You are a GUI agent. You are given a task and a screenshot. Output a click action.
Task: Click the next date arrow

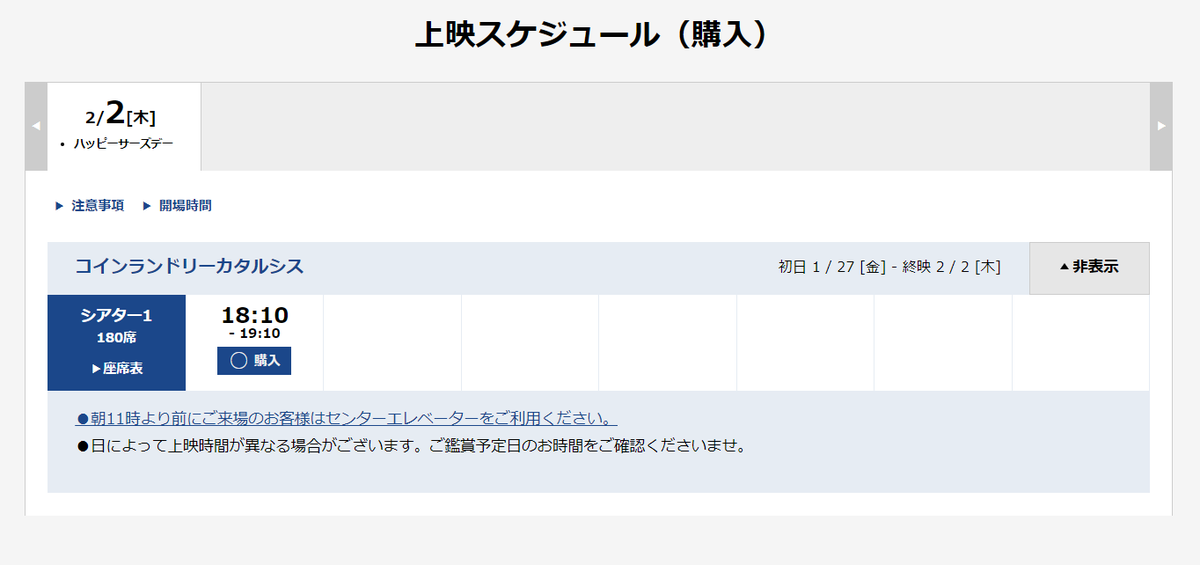(x=1161, y=126)
